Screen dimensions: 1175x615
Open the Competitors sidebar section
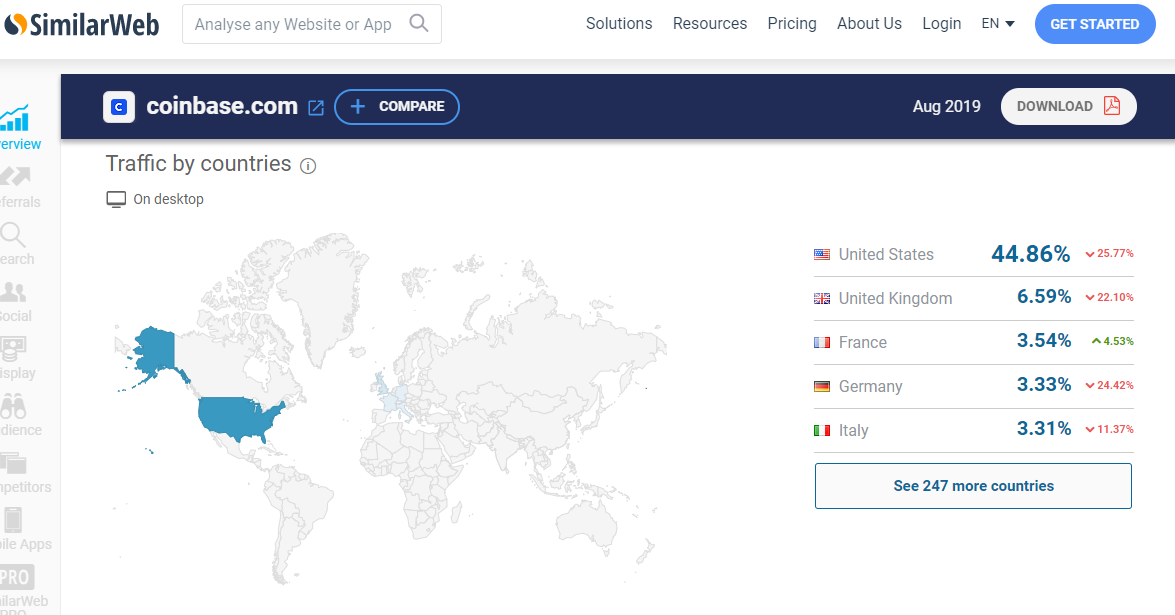[24, 473]
